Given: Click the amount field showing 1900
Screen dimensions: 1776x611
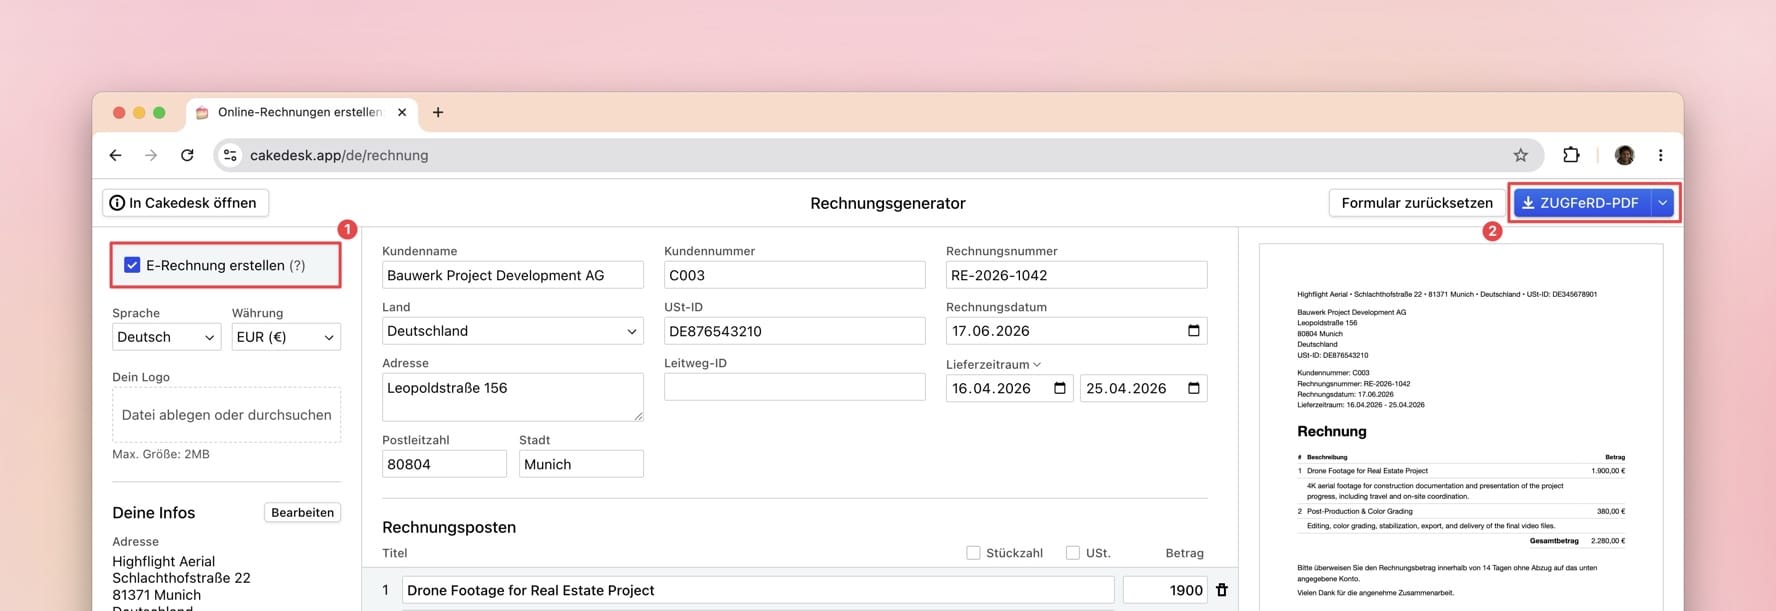Looking at the screenshot, I should pyautogui.click(x=1165, y=590).
